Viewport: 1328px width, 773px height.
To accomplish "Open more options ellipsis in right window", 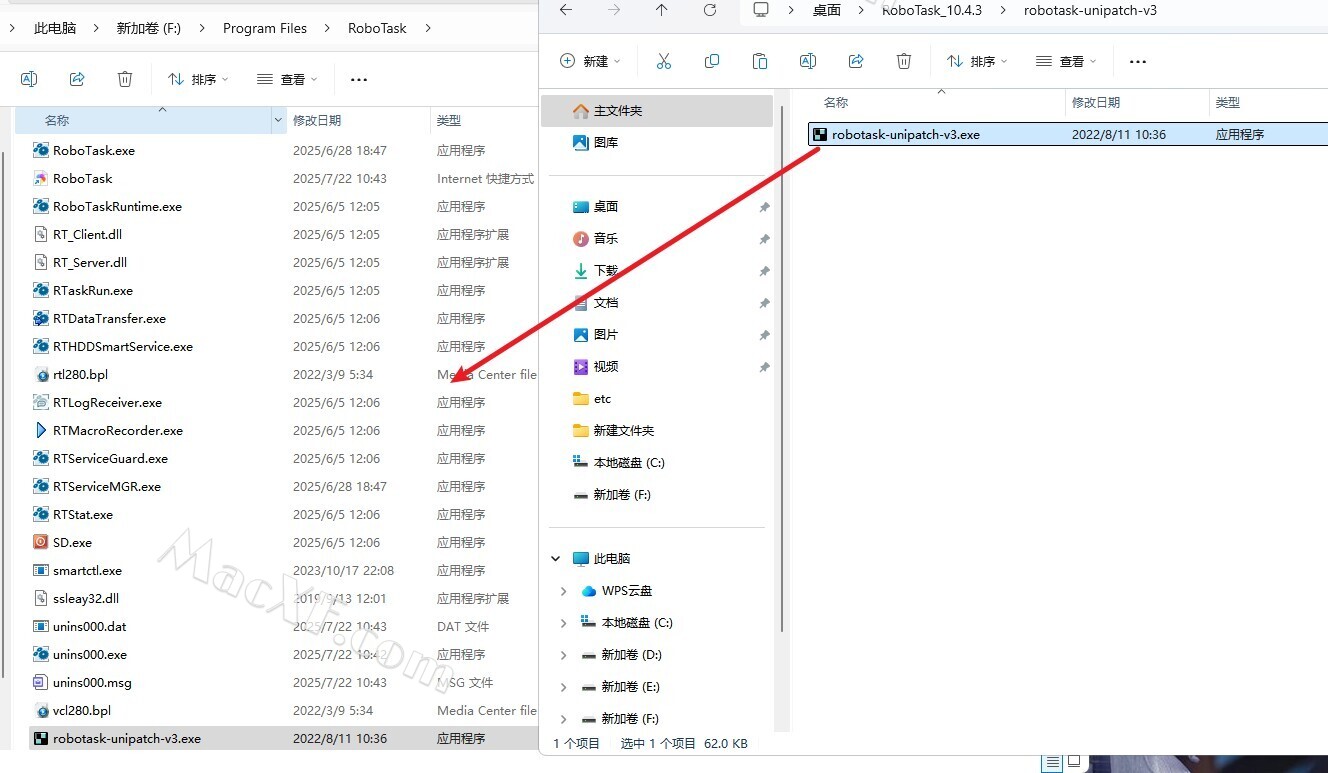I will 1138,61.
